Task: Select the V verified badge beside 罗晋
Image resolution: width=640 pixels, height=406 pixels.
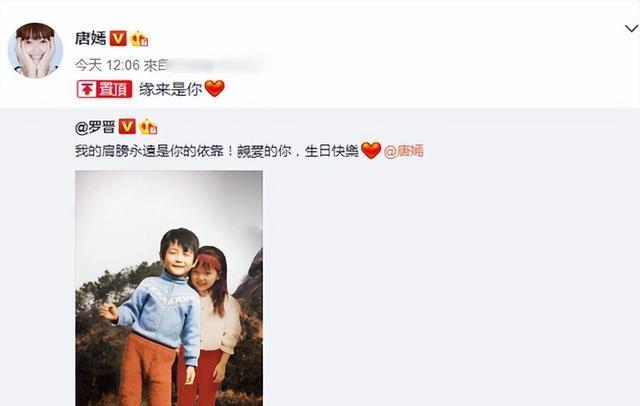Action: [127, 127]
